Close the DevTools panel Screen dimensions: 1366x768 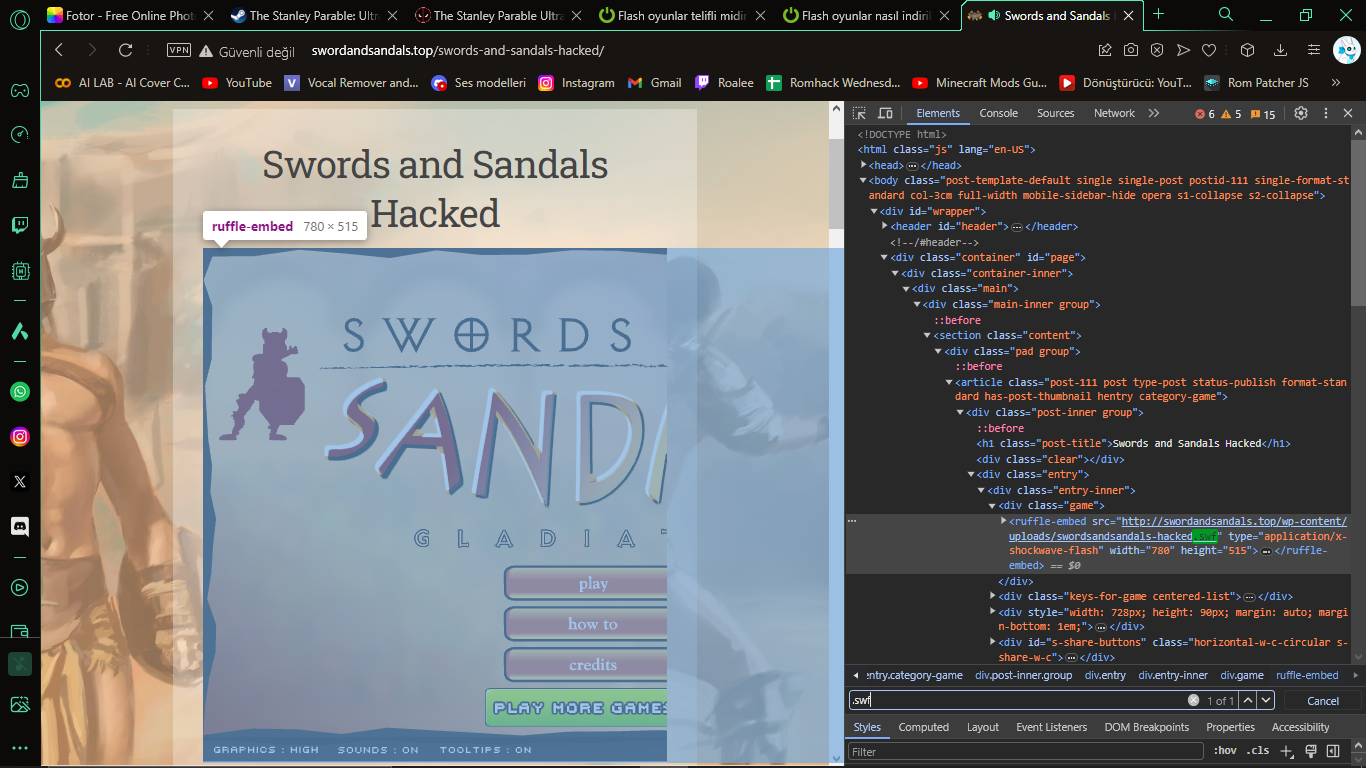[1348, 113]
